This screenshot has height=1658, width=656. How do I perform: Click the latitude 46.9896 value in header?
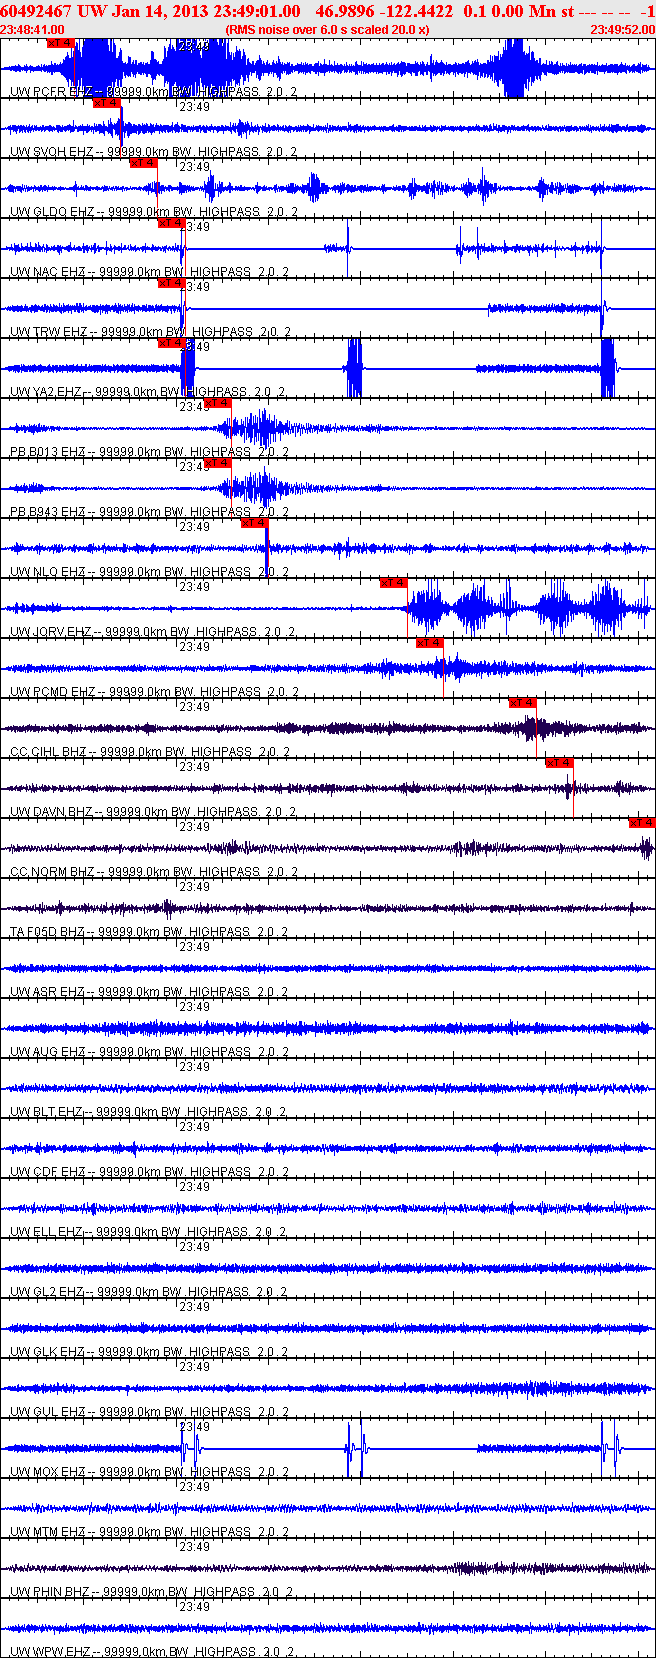(x=345, y=11)
